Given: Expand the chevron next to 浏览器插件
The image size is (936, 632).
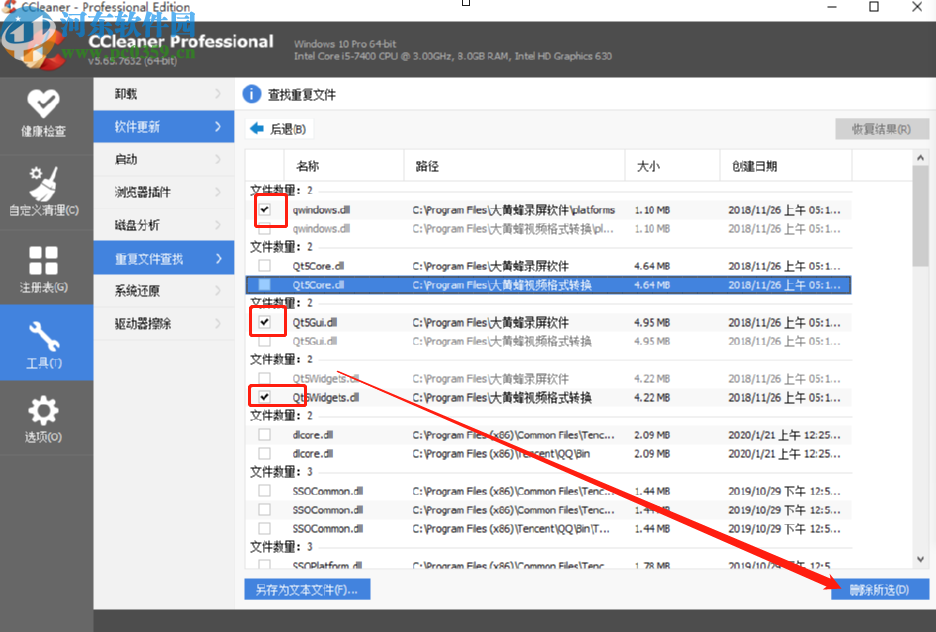Looking at the screenshot, I should point(218,192).
